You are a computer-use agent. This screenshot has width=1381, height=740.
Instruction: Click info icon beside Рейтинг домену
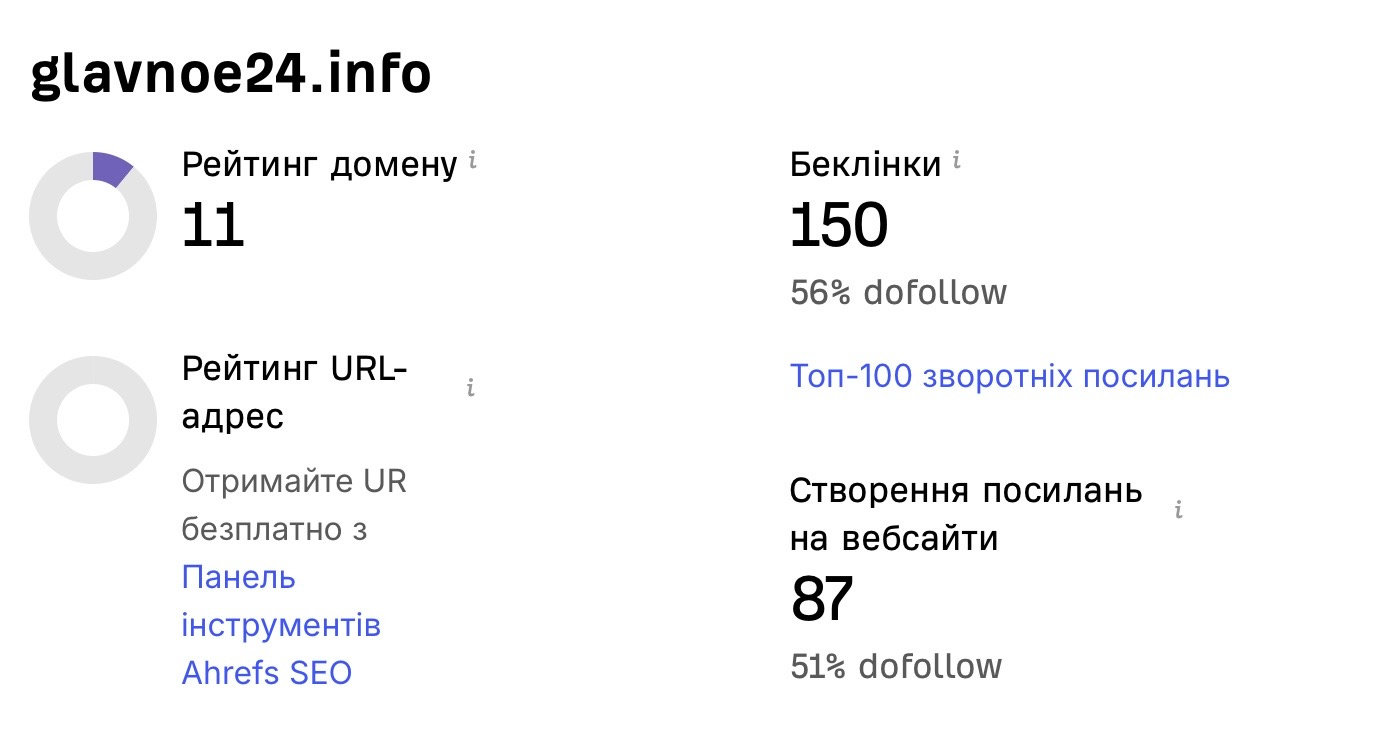473,160
